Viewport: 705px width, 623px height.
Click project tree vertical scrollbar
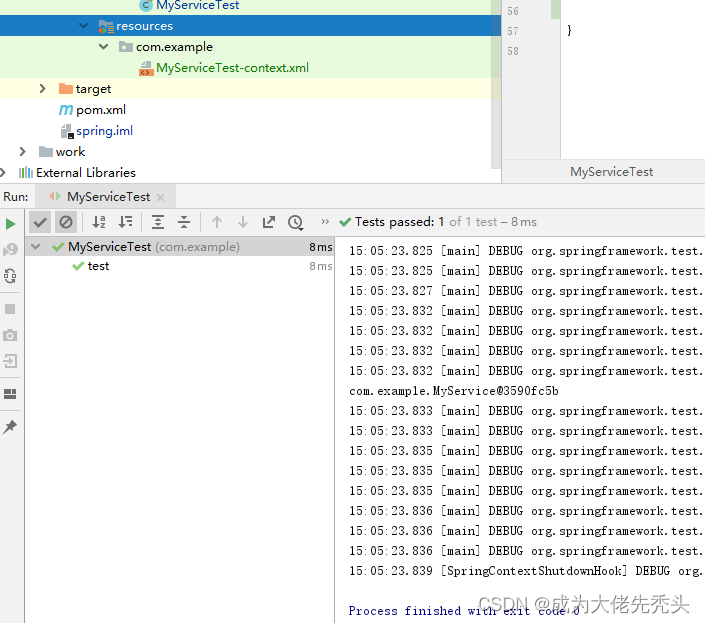[495, 85]
